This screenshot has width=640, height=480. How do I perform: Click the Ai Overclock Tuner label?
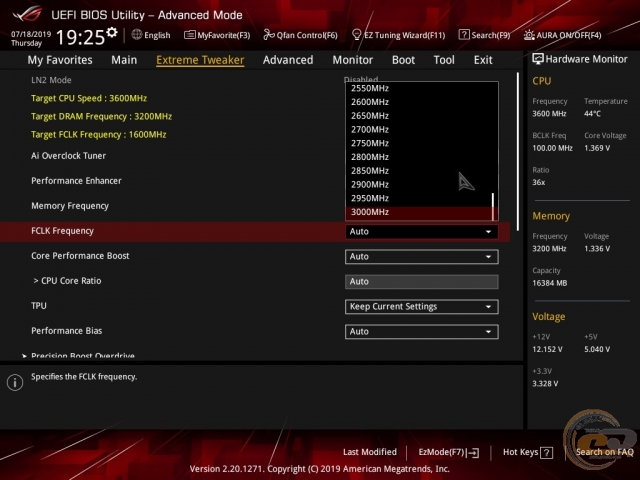click(68, 156)
